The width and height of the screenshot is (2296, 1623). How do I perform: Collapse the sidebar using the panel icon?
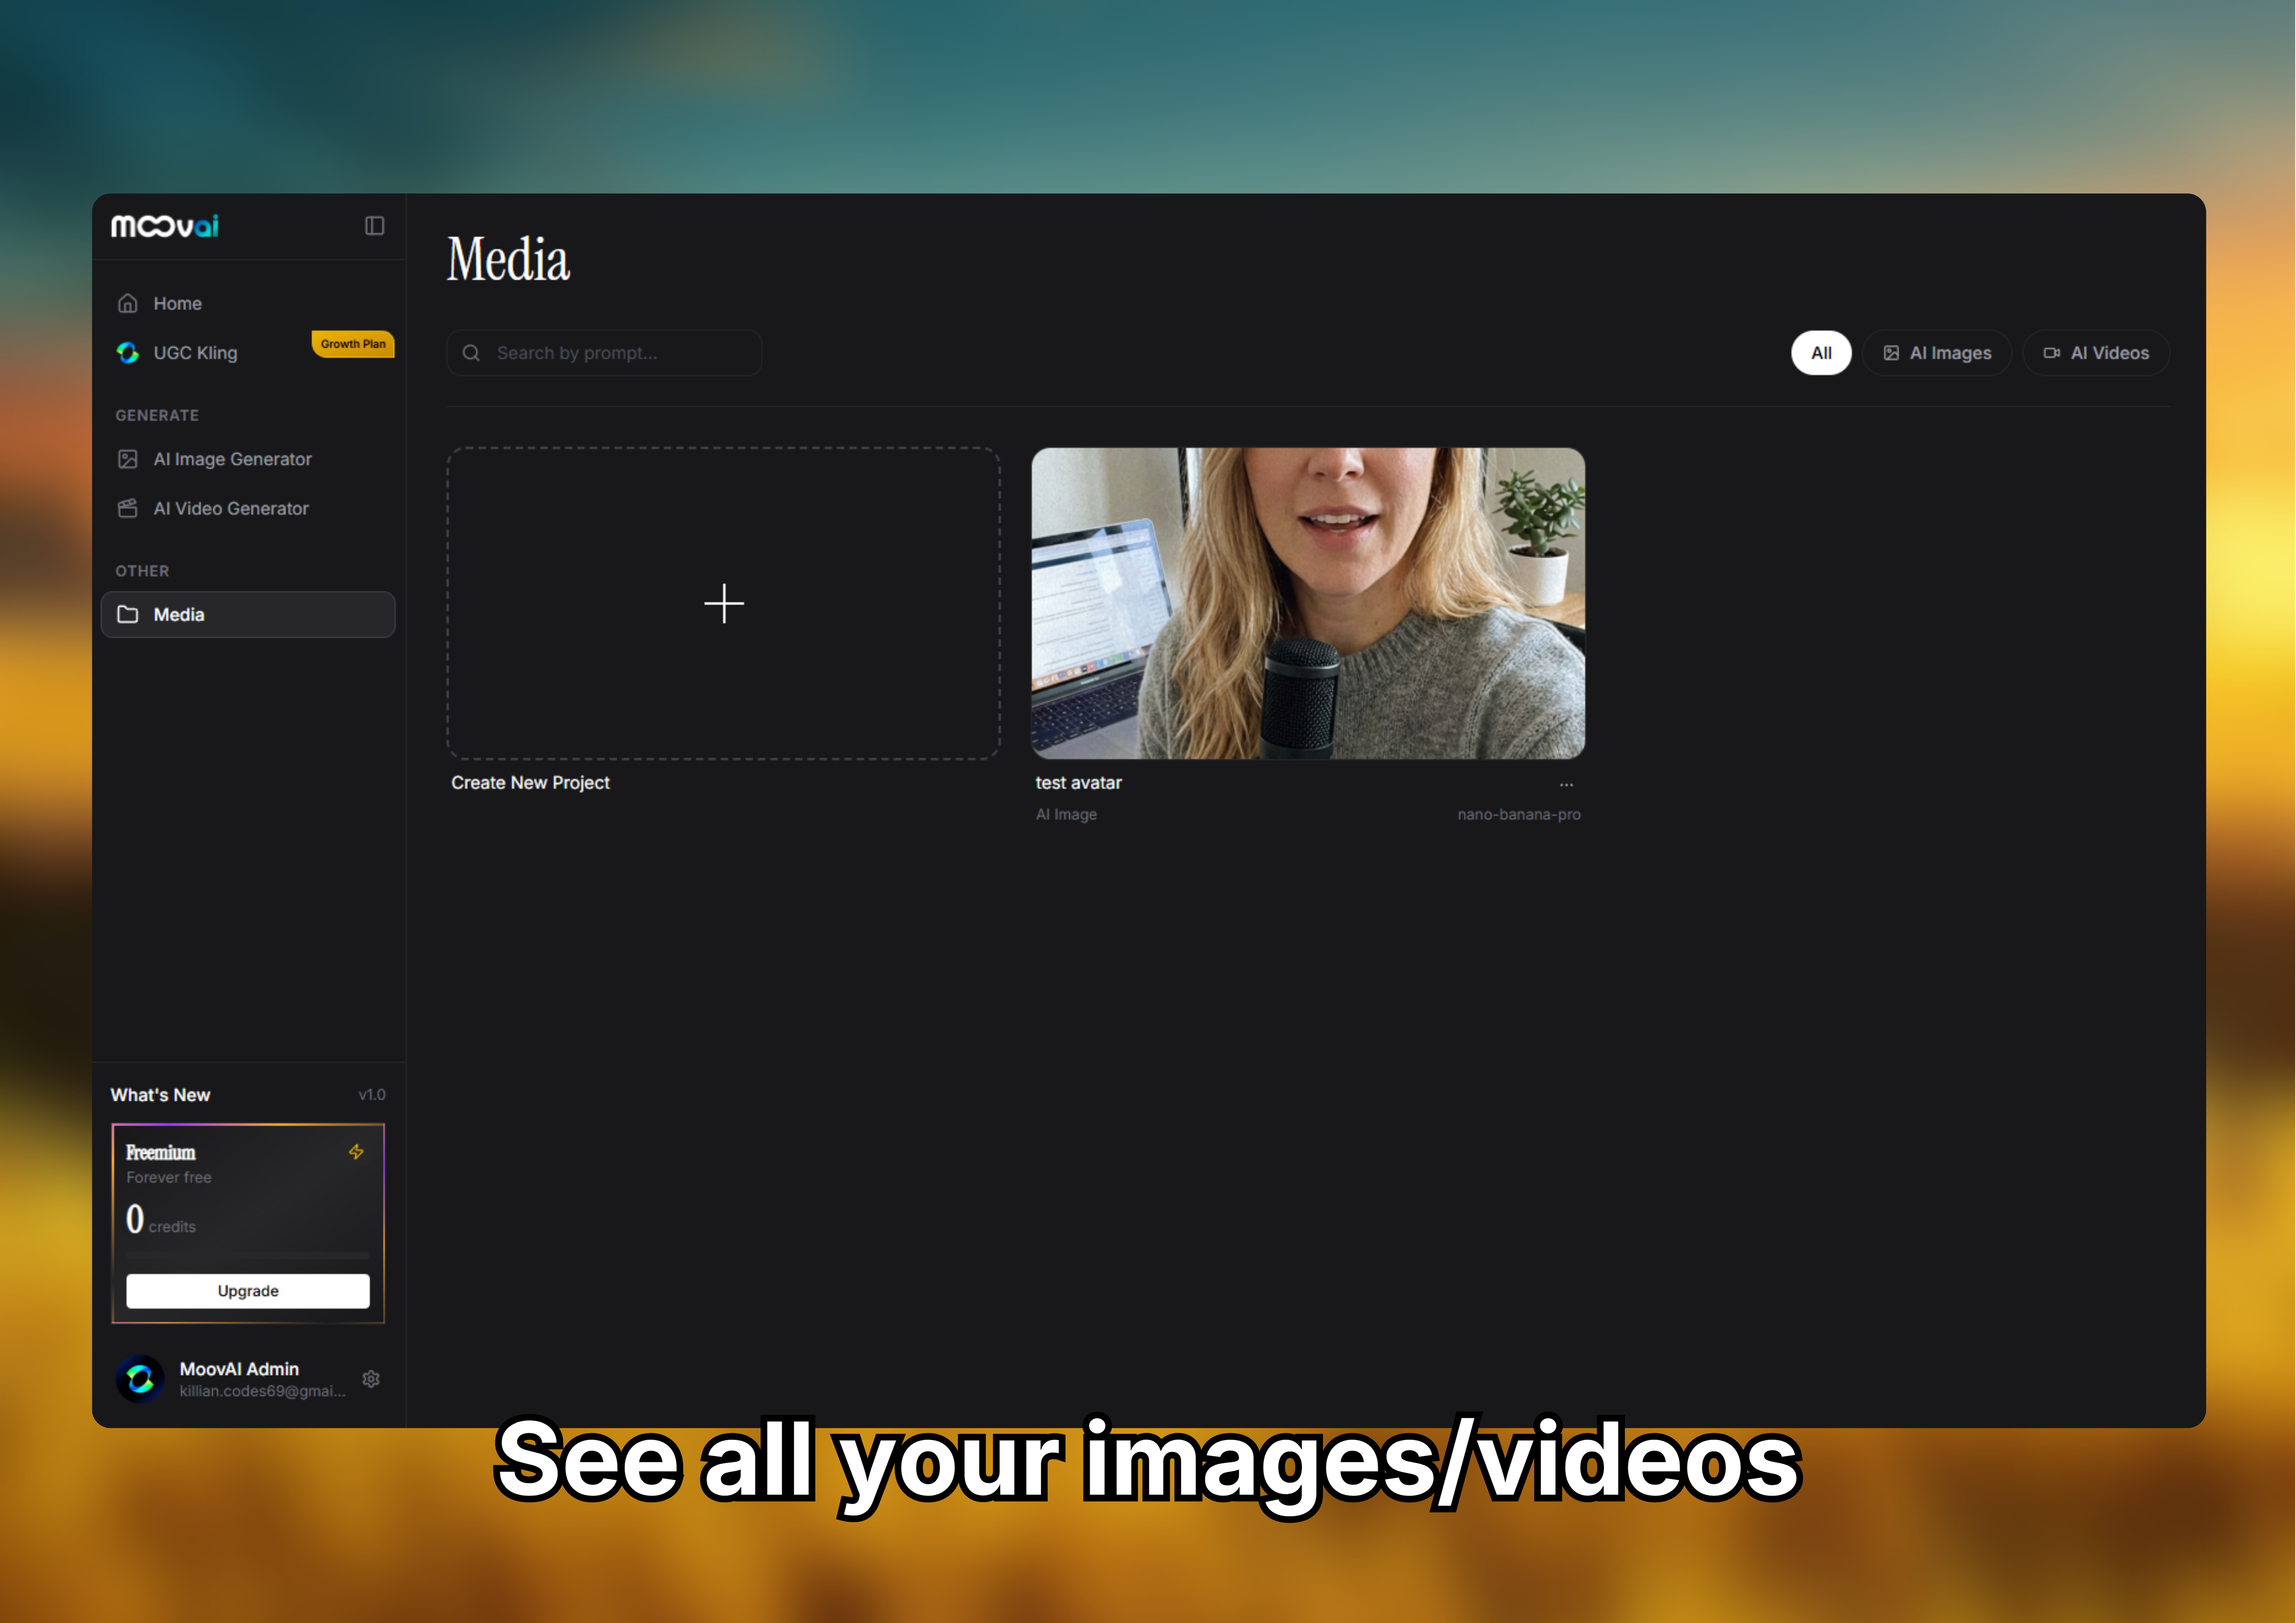(x=375, y=226)
